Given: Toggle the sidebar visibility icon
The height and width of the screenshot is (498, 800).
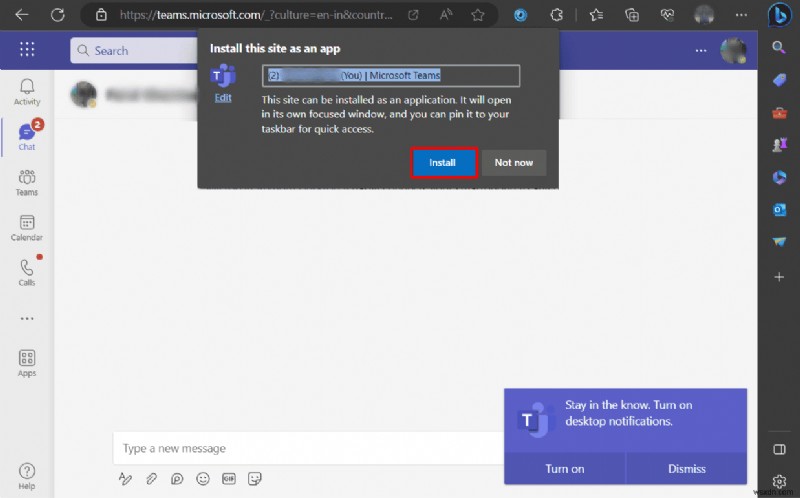Looking at the screenshot, I should tap(779, 450).
